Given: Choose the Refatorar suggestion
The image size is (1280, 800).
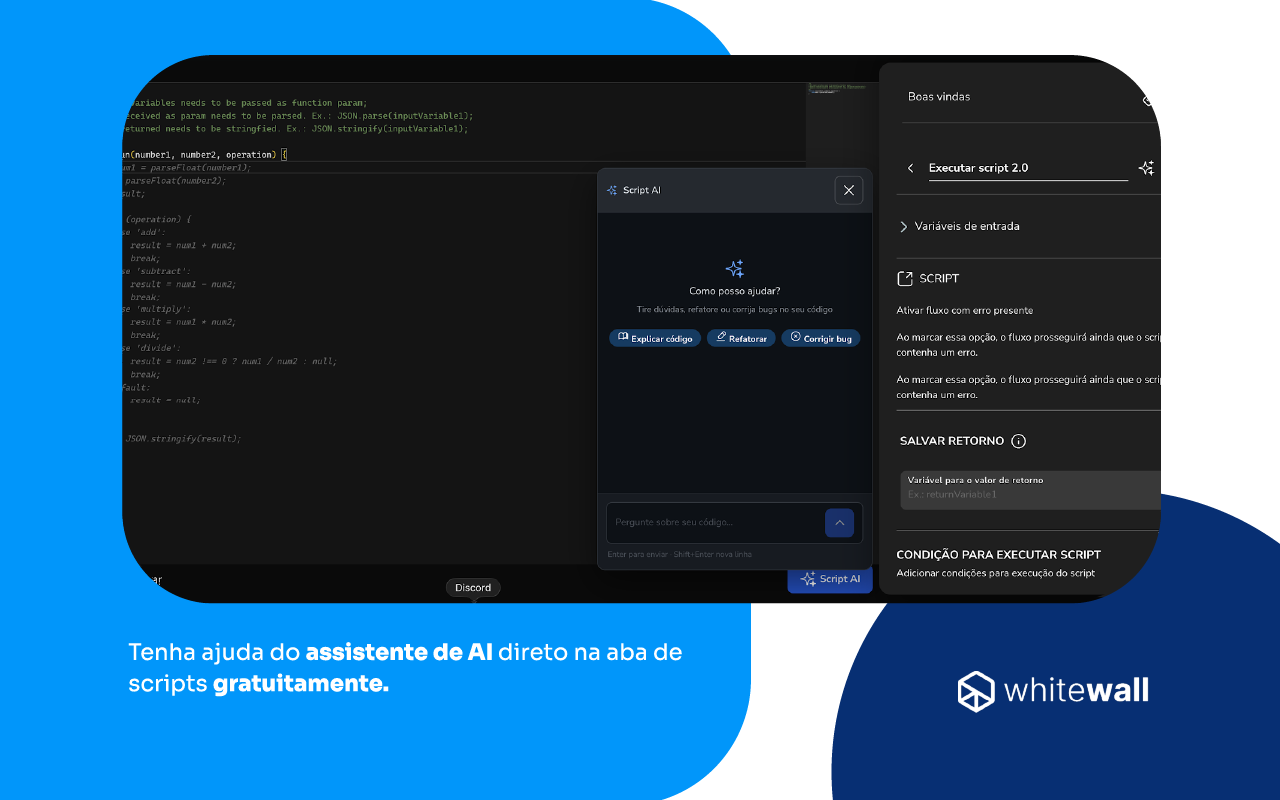Looking at the screenshot, I should pos(741,338).
